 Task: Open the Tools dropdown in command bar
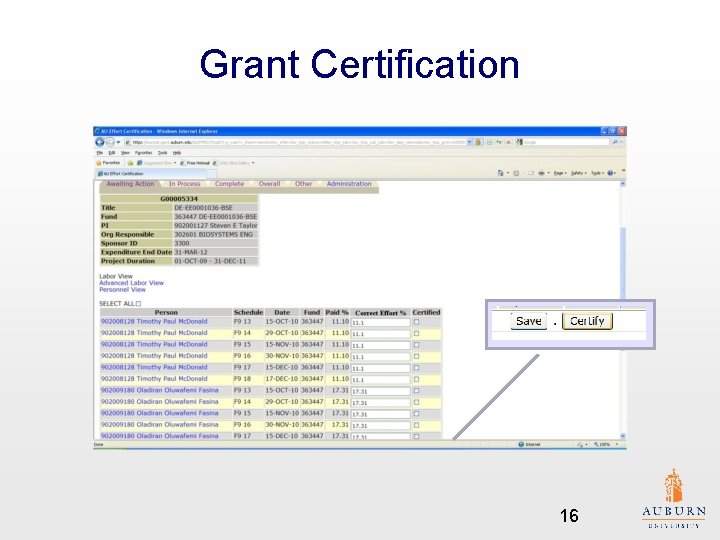tap(597, 173)
